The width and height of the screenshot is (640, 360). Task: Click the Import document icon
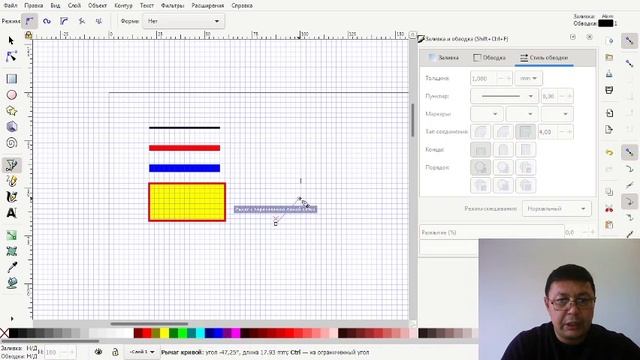point(609,113)
